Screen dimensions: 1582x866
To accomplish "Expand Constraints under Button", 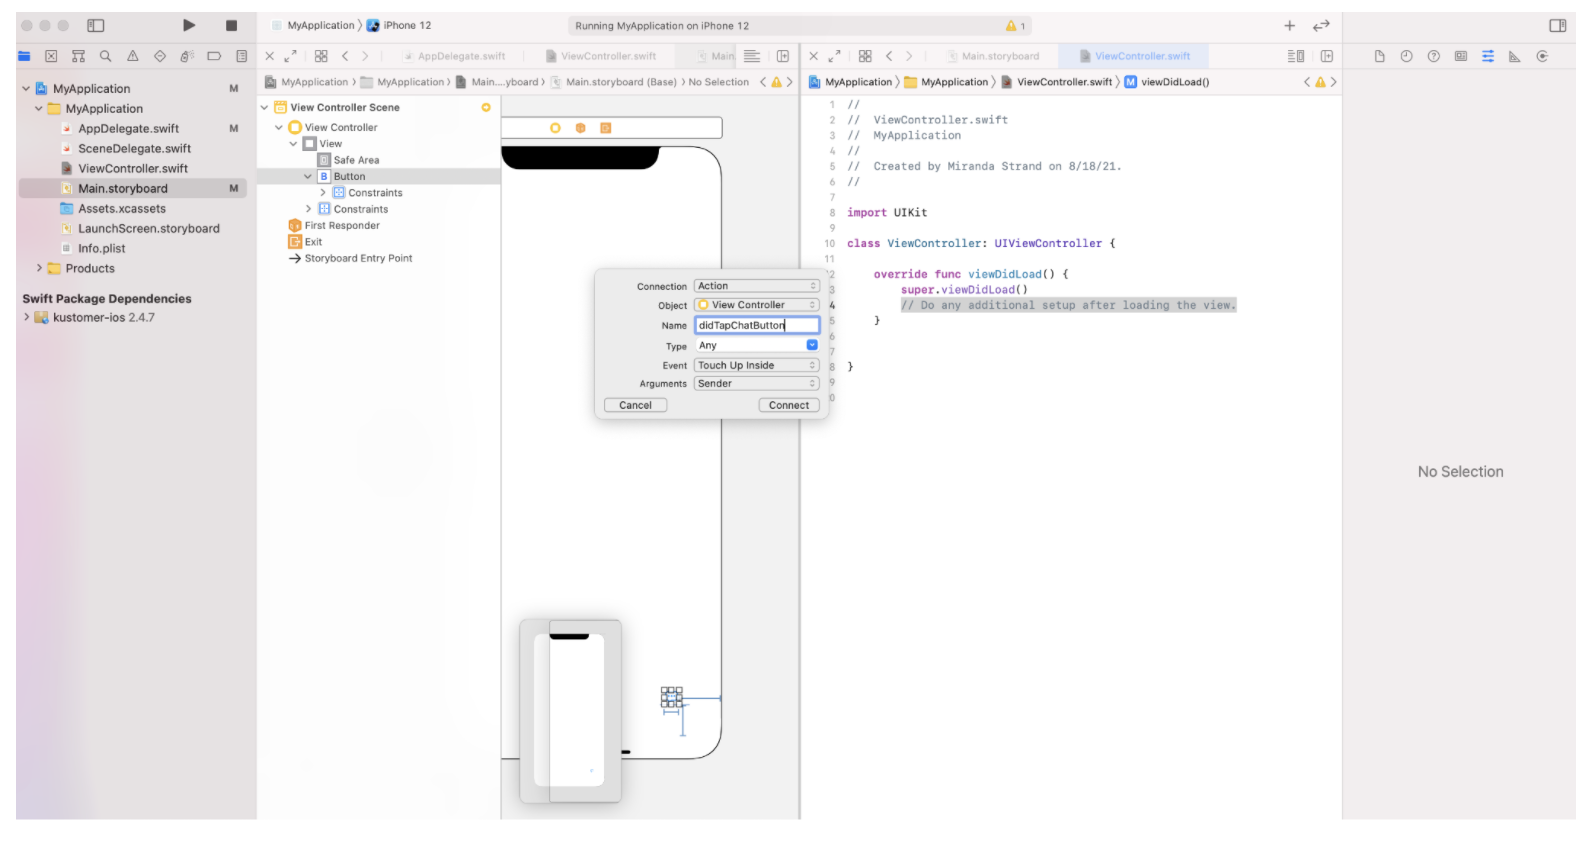I will pos(323,192).
